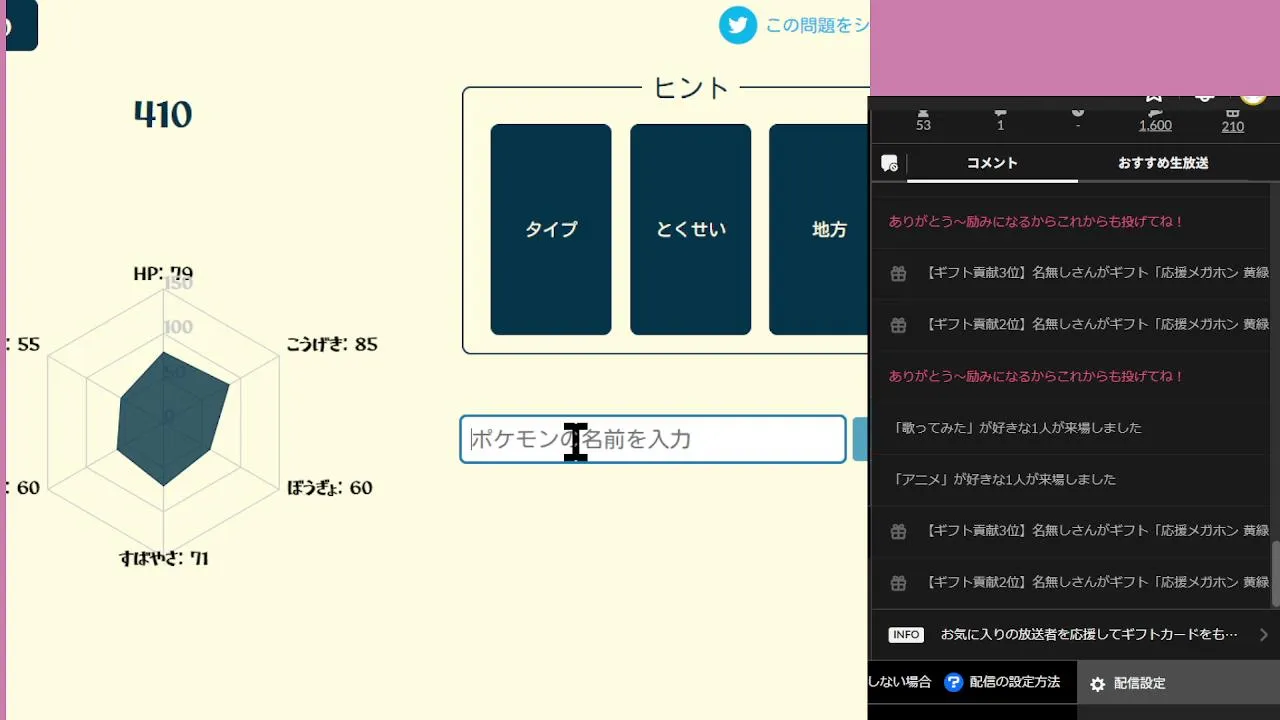
Task: Open the 1,600 points count link
Action: point(1155,125)
